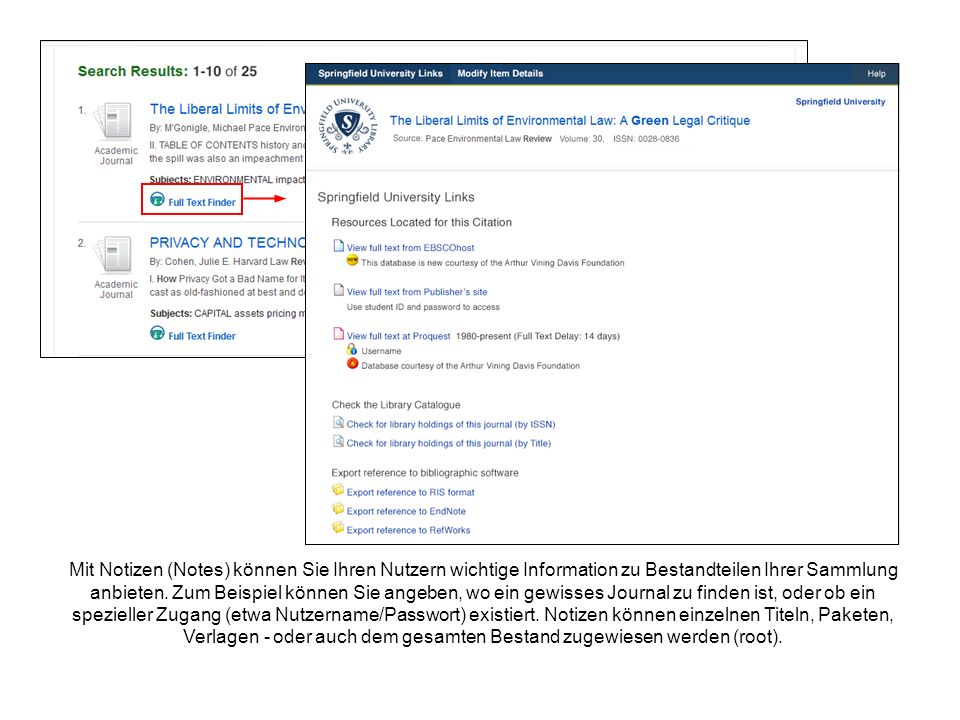Click document icon beside EBSCOhost full text

pyautogui.click(x=339, y=246)
